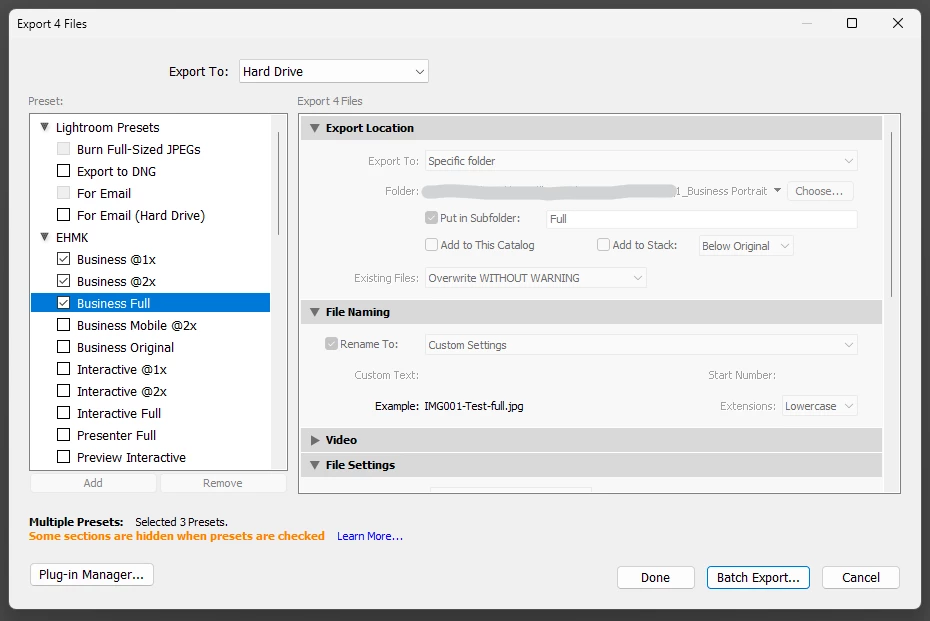Tick the Presenter Full preset checkbox
The width and height of the screenshot is (930, 621).
[x=63, y=434]
